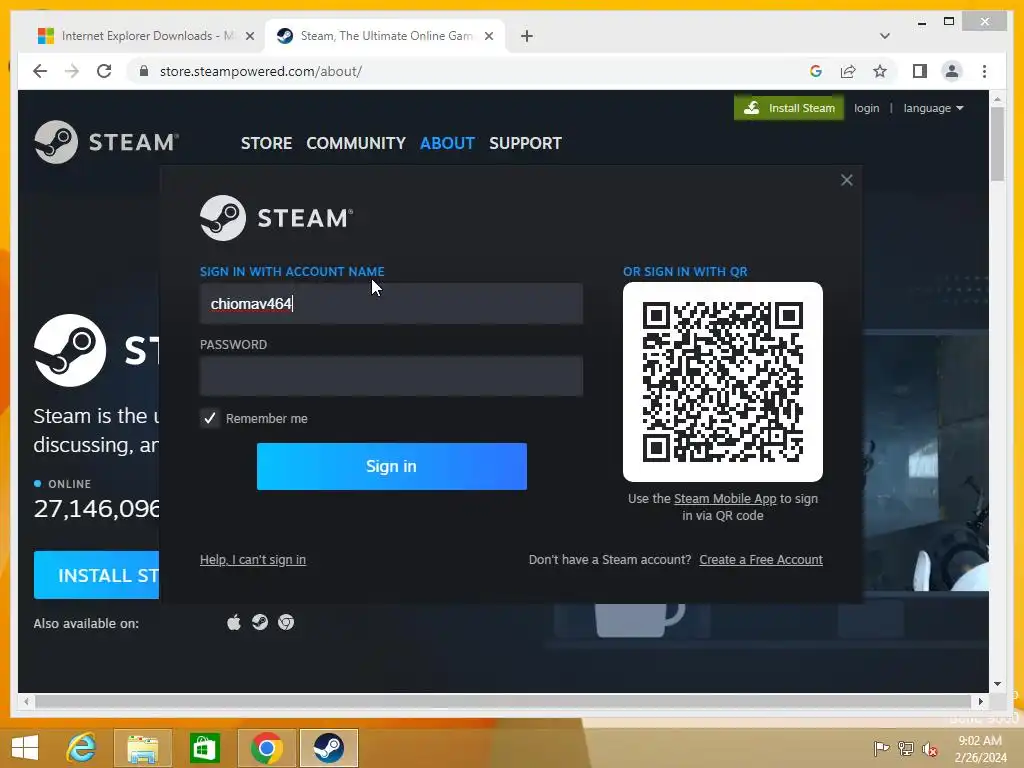Image resolution: width=1024 pixels, height=768 pixels.
Task: Open the STORE menu
Action: coord(266,143)
